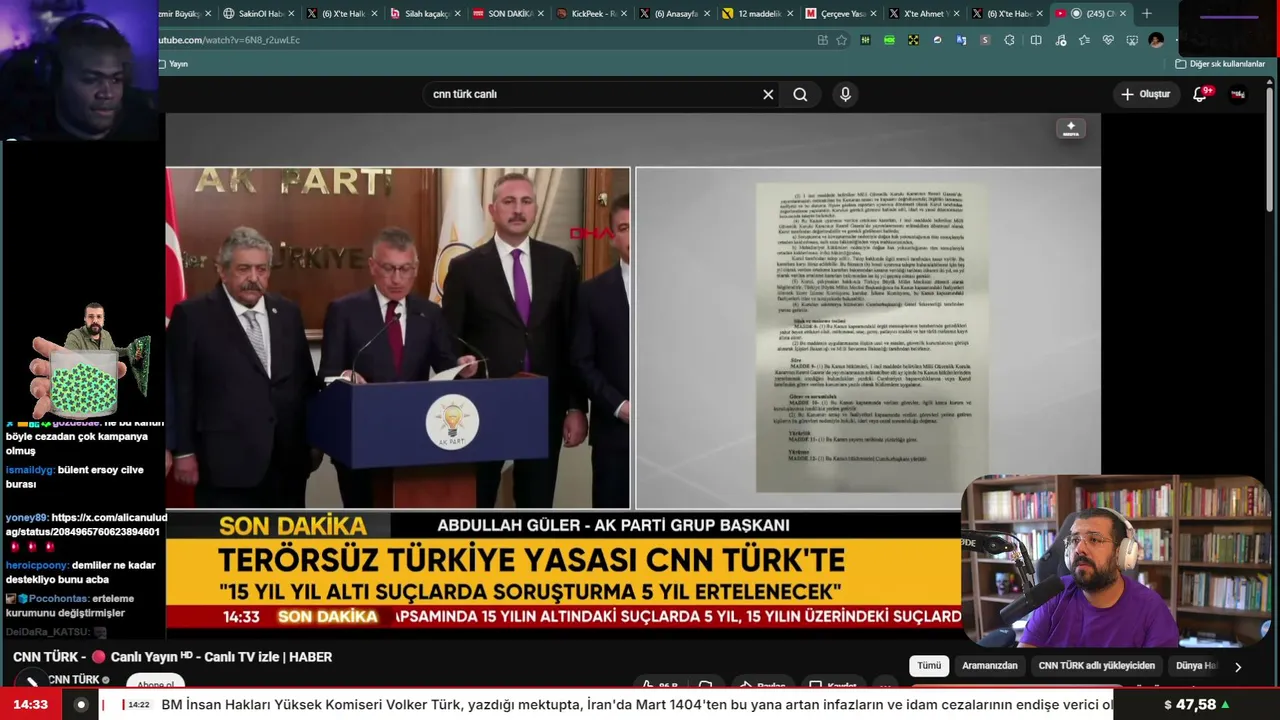
Task: Open YouTube notifications bell
Action: (x=1201, y=94)
